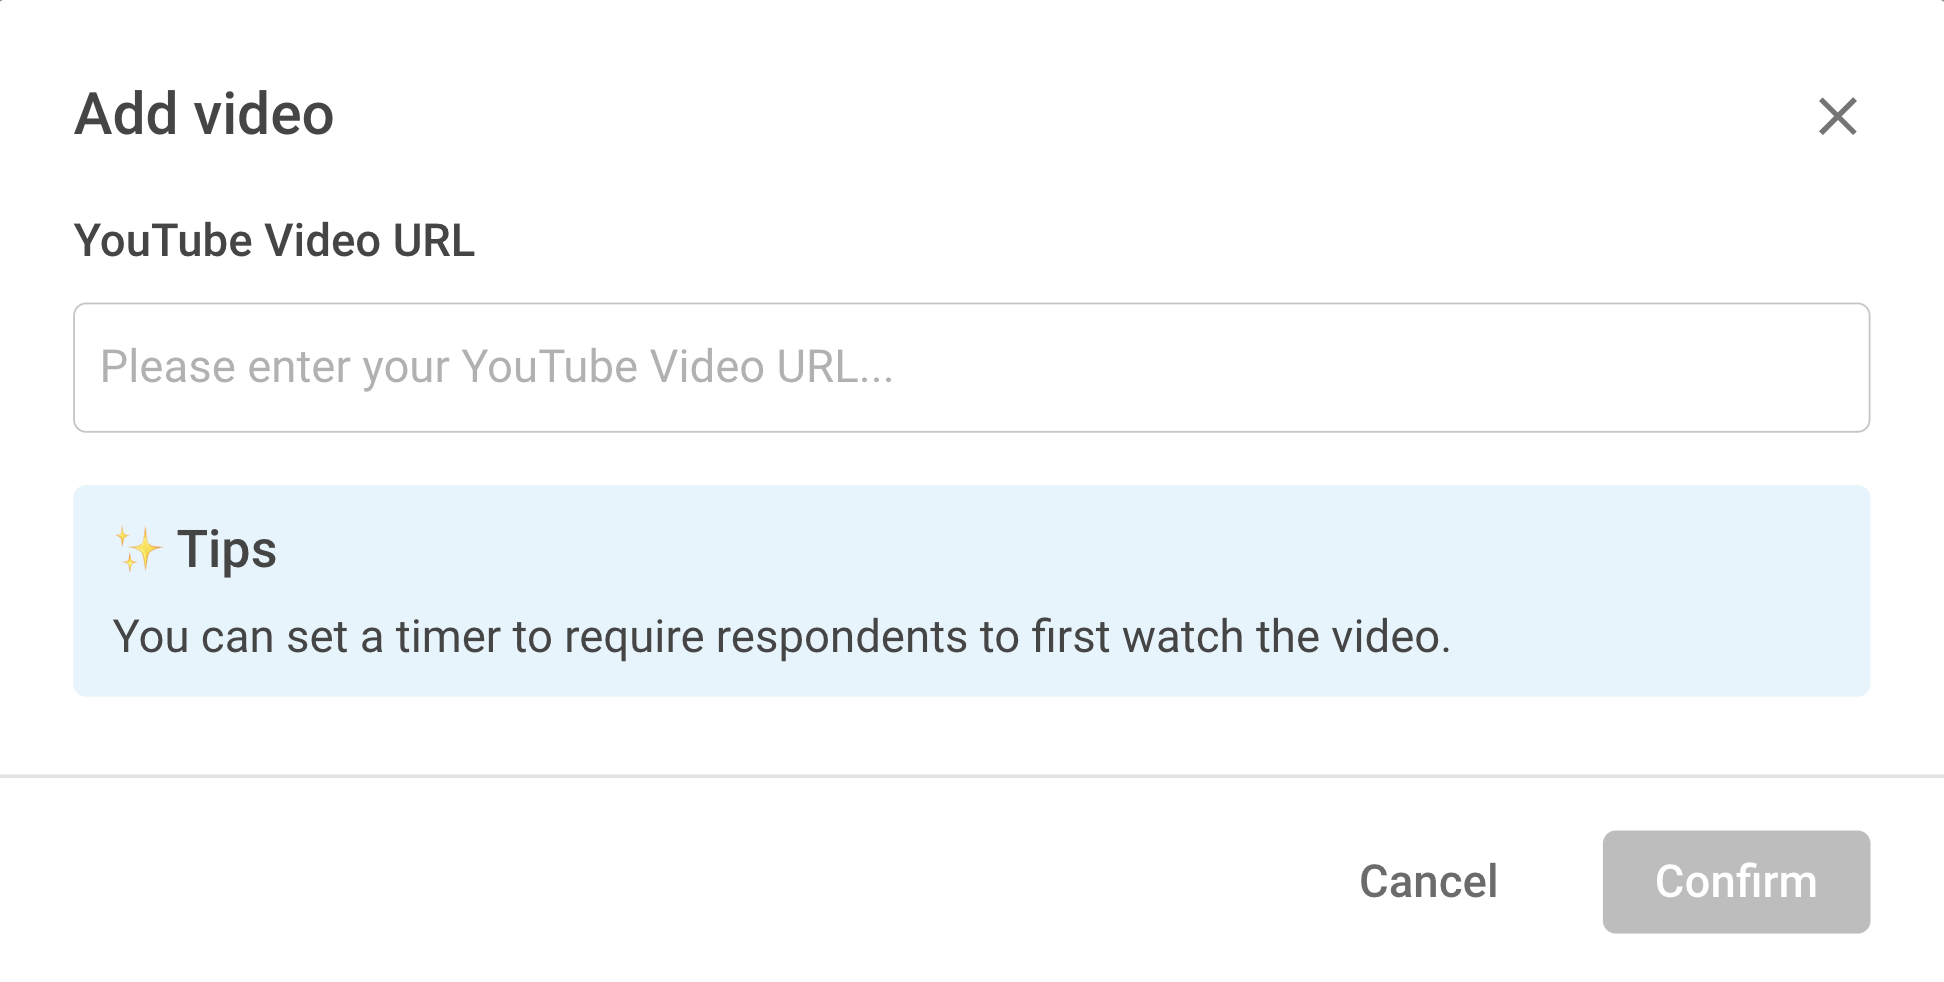The height and width of the screenshot is (982, 1944).
Task: Select Cancel at the dialog bottom
Action: click(1428, 881)
